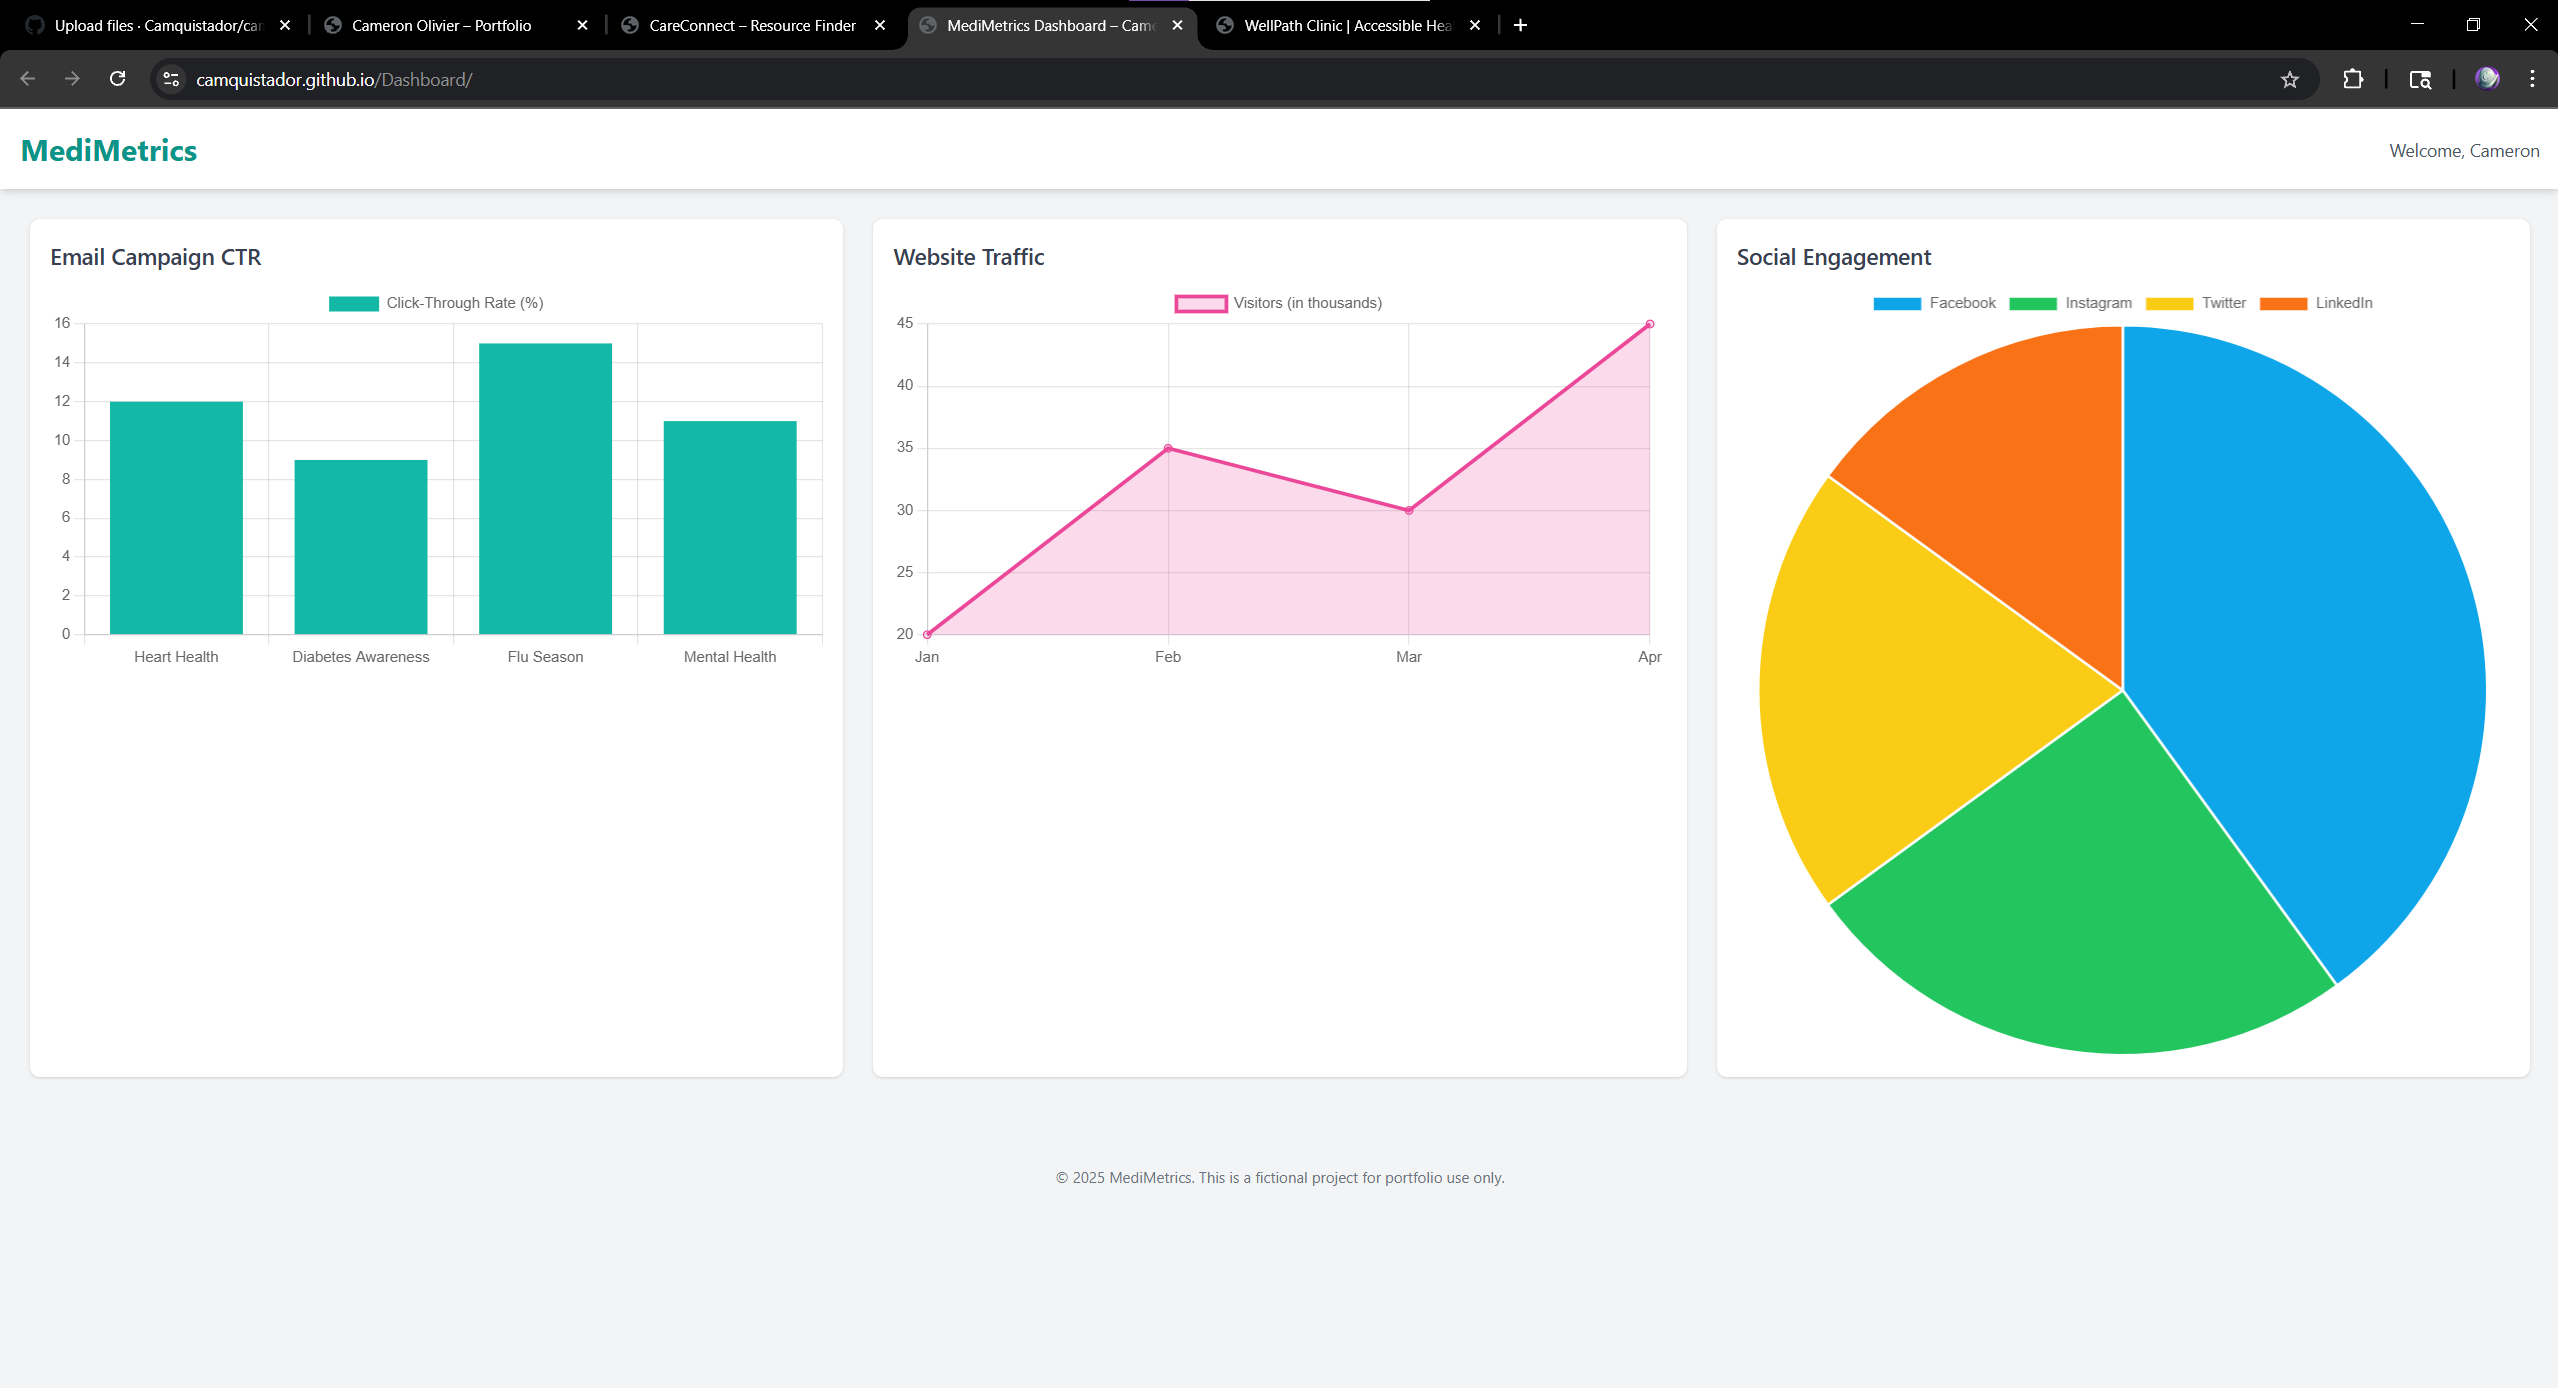Image resolution: width=2558 pixels, height=1388 pixels.
Task: Open a new tab with plus icon
Action: click(x=1520, y=25)
